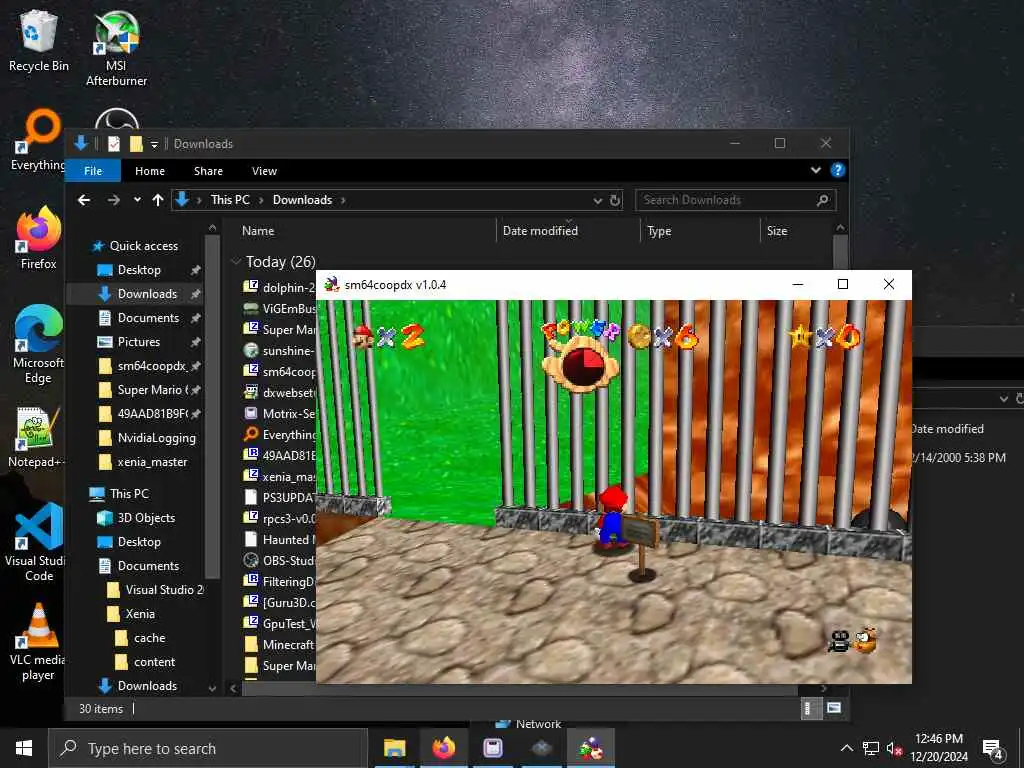Switch to large icons view layout icon
Image resolution: width=1024 pixels, height=768 pixels.
coord(833,708)
